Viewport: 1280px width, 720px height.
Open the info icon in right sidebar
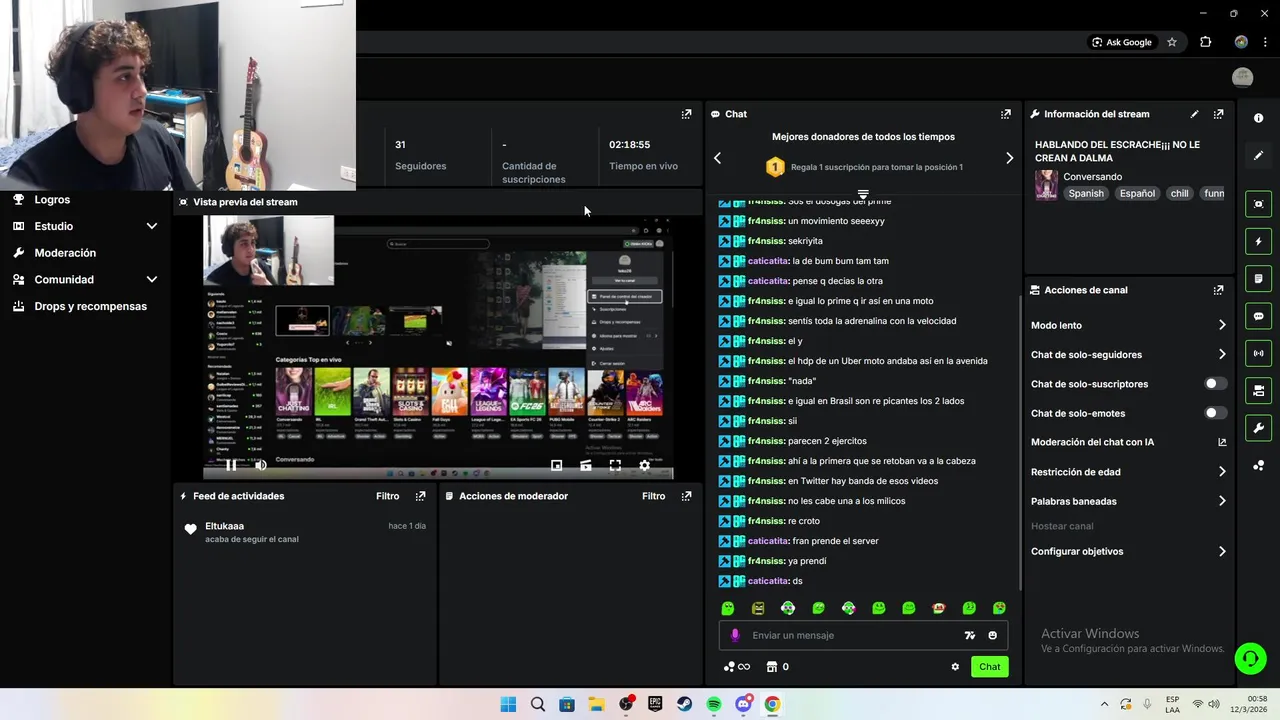click(x=1258, y=118)
